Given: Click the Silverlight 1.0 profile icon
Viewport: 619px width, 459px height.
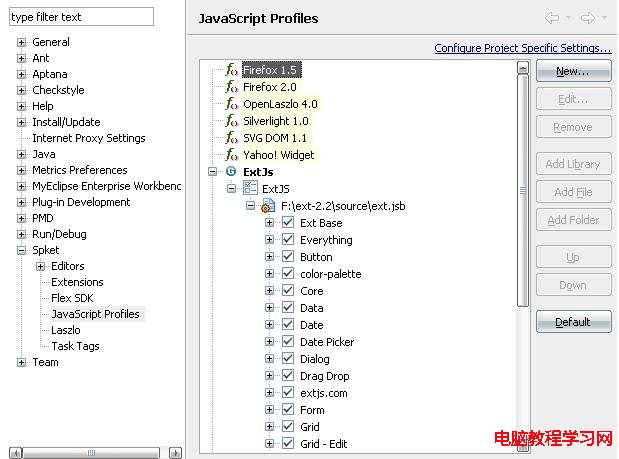Looking at the screenshot, I should click(x=232, y=121).
